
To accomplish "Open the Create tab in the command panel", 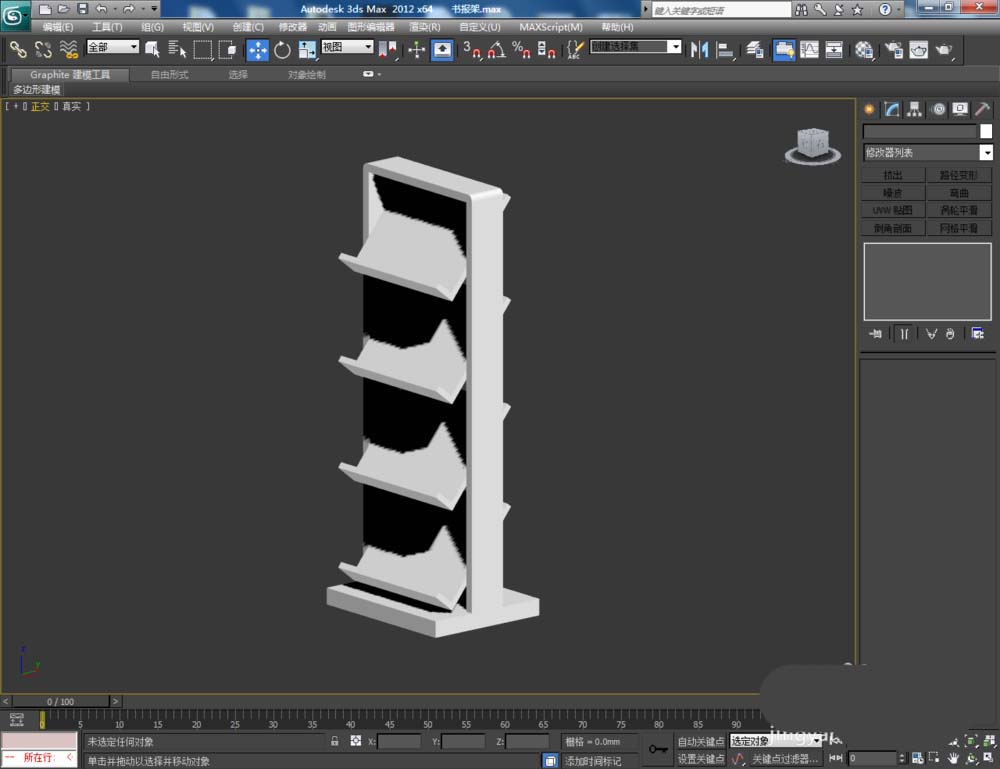I will click(868, 109).
